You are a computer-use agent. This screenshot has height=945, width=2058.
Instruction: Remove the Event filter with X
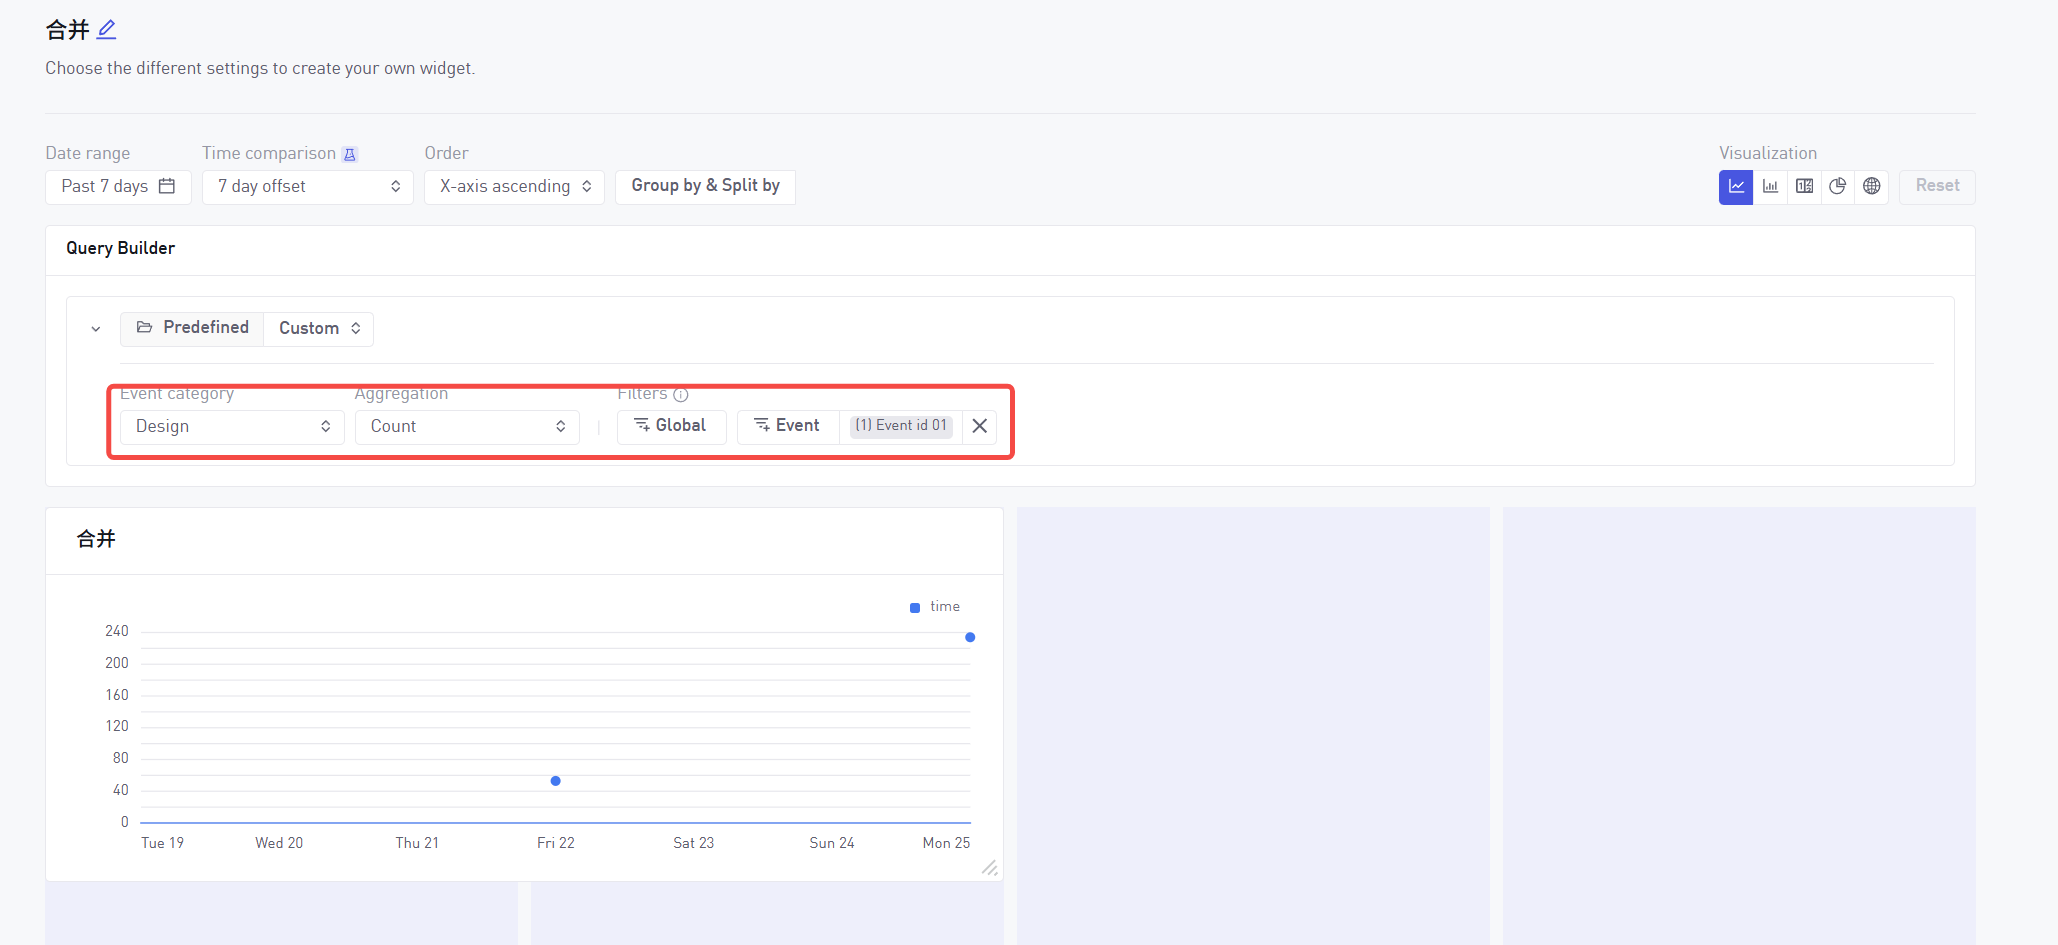pos(980,426)
